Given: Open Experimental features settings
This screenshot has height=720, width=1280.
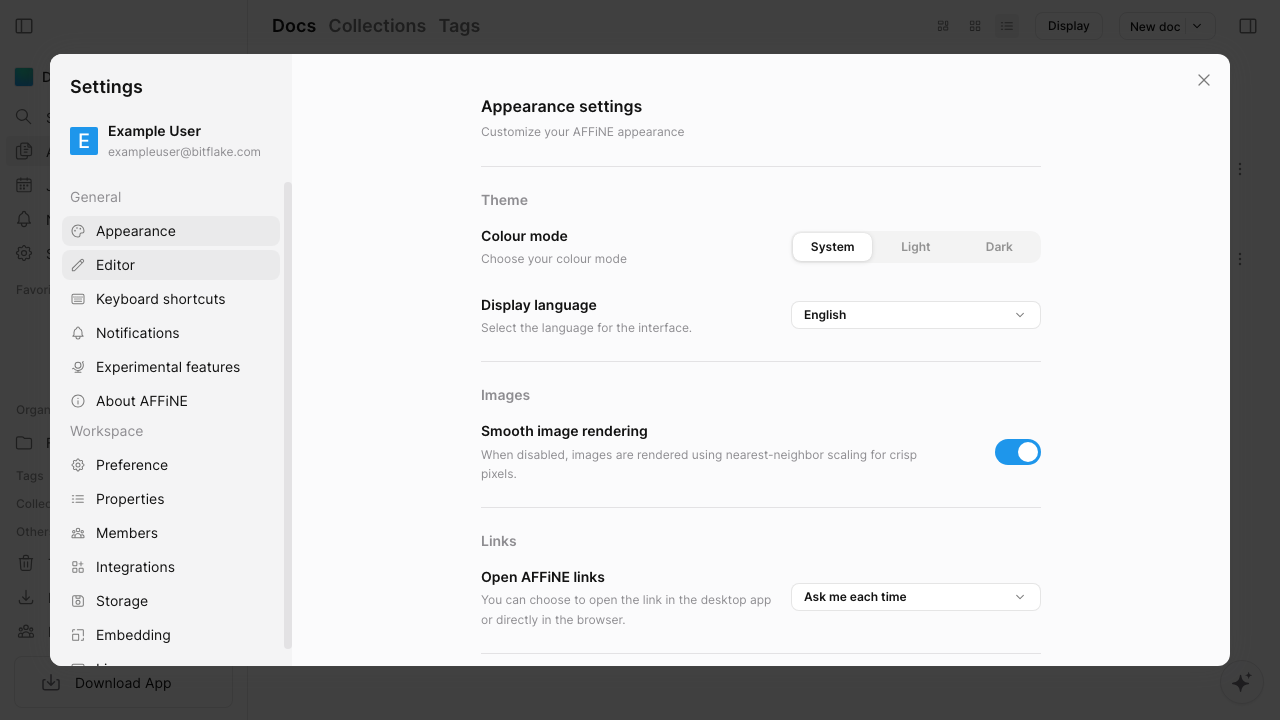Looking at the screenshot, I should coord(171,367).
